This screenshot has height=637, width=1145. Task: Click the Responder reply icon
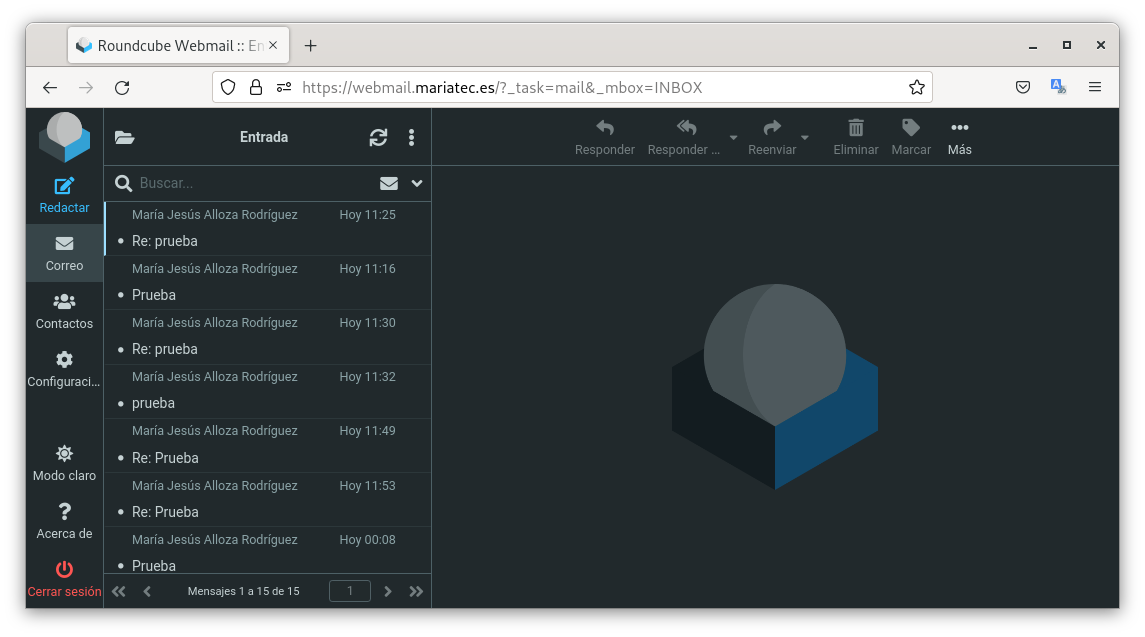(604, 128)
